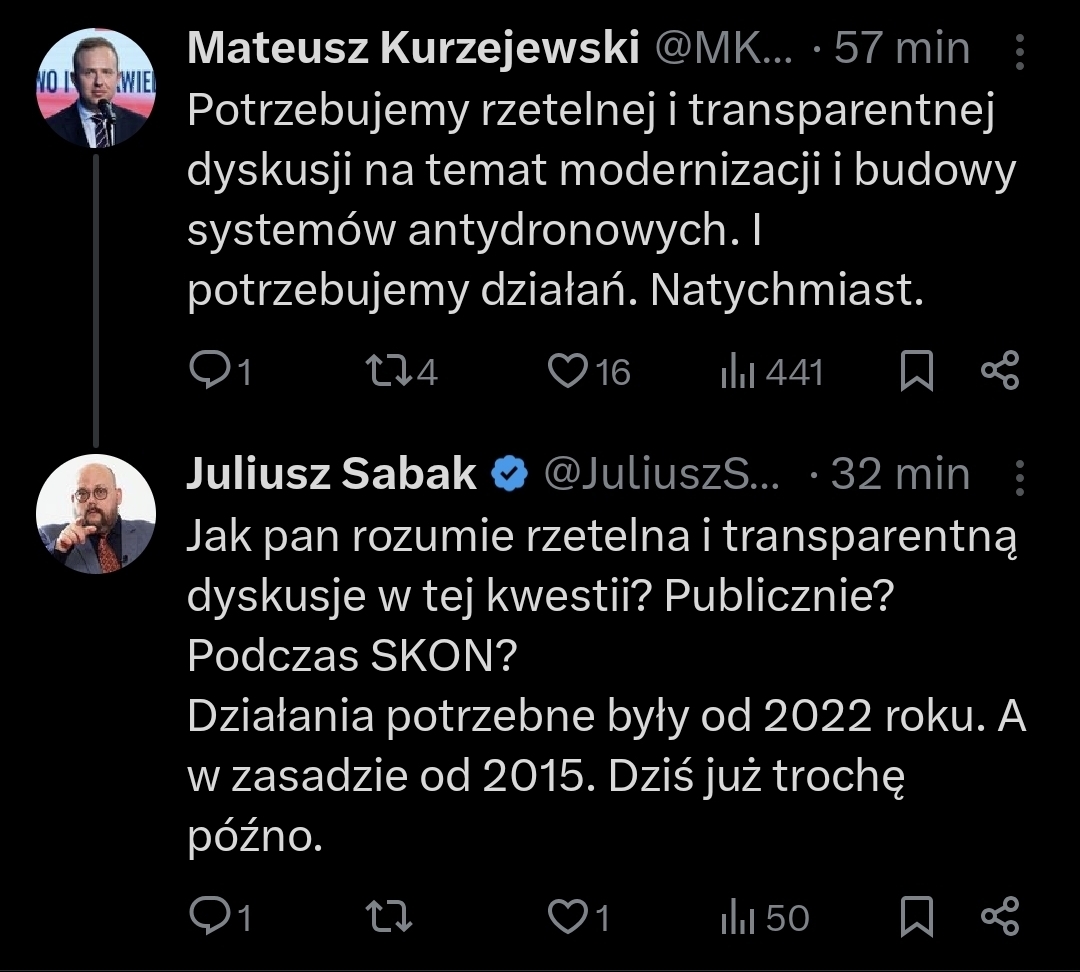Retweet Mateusz Kurzejewski's post
This screenshot has height=972, width=1080.
[x=386, y=372]
